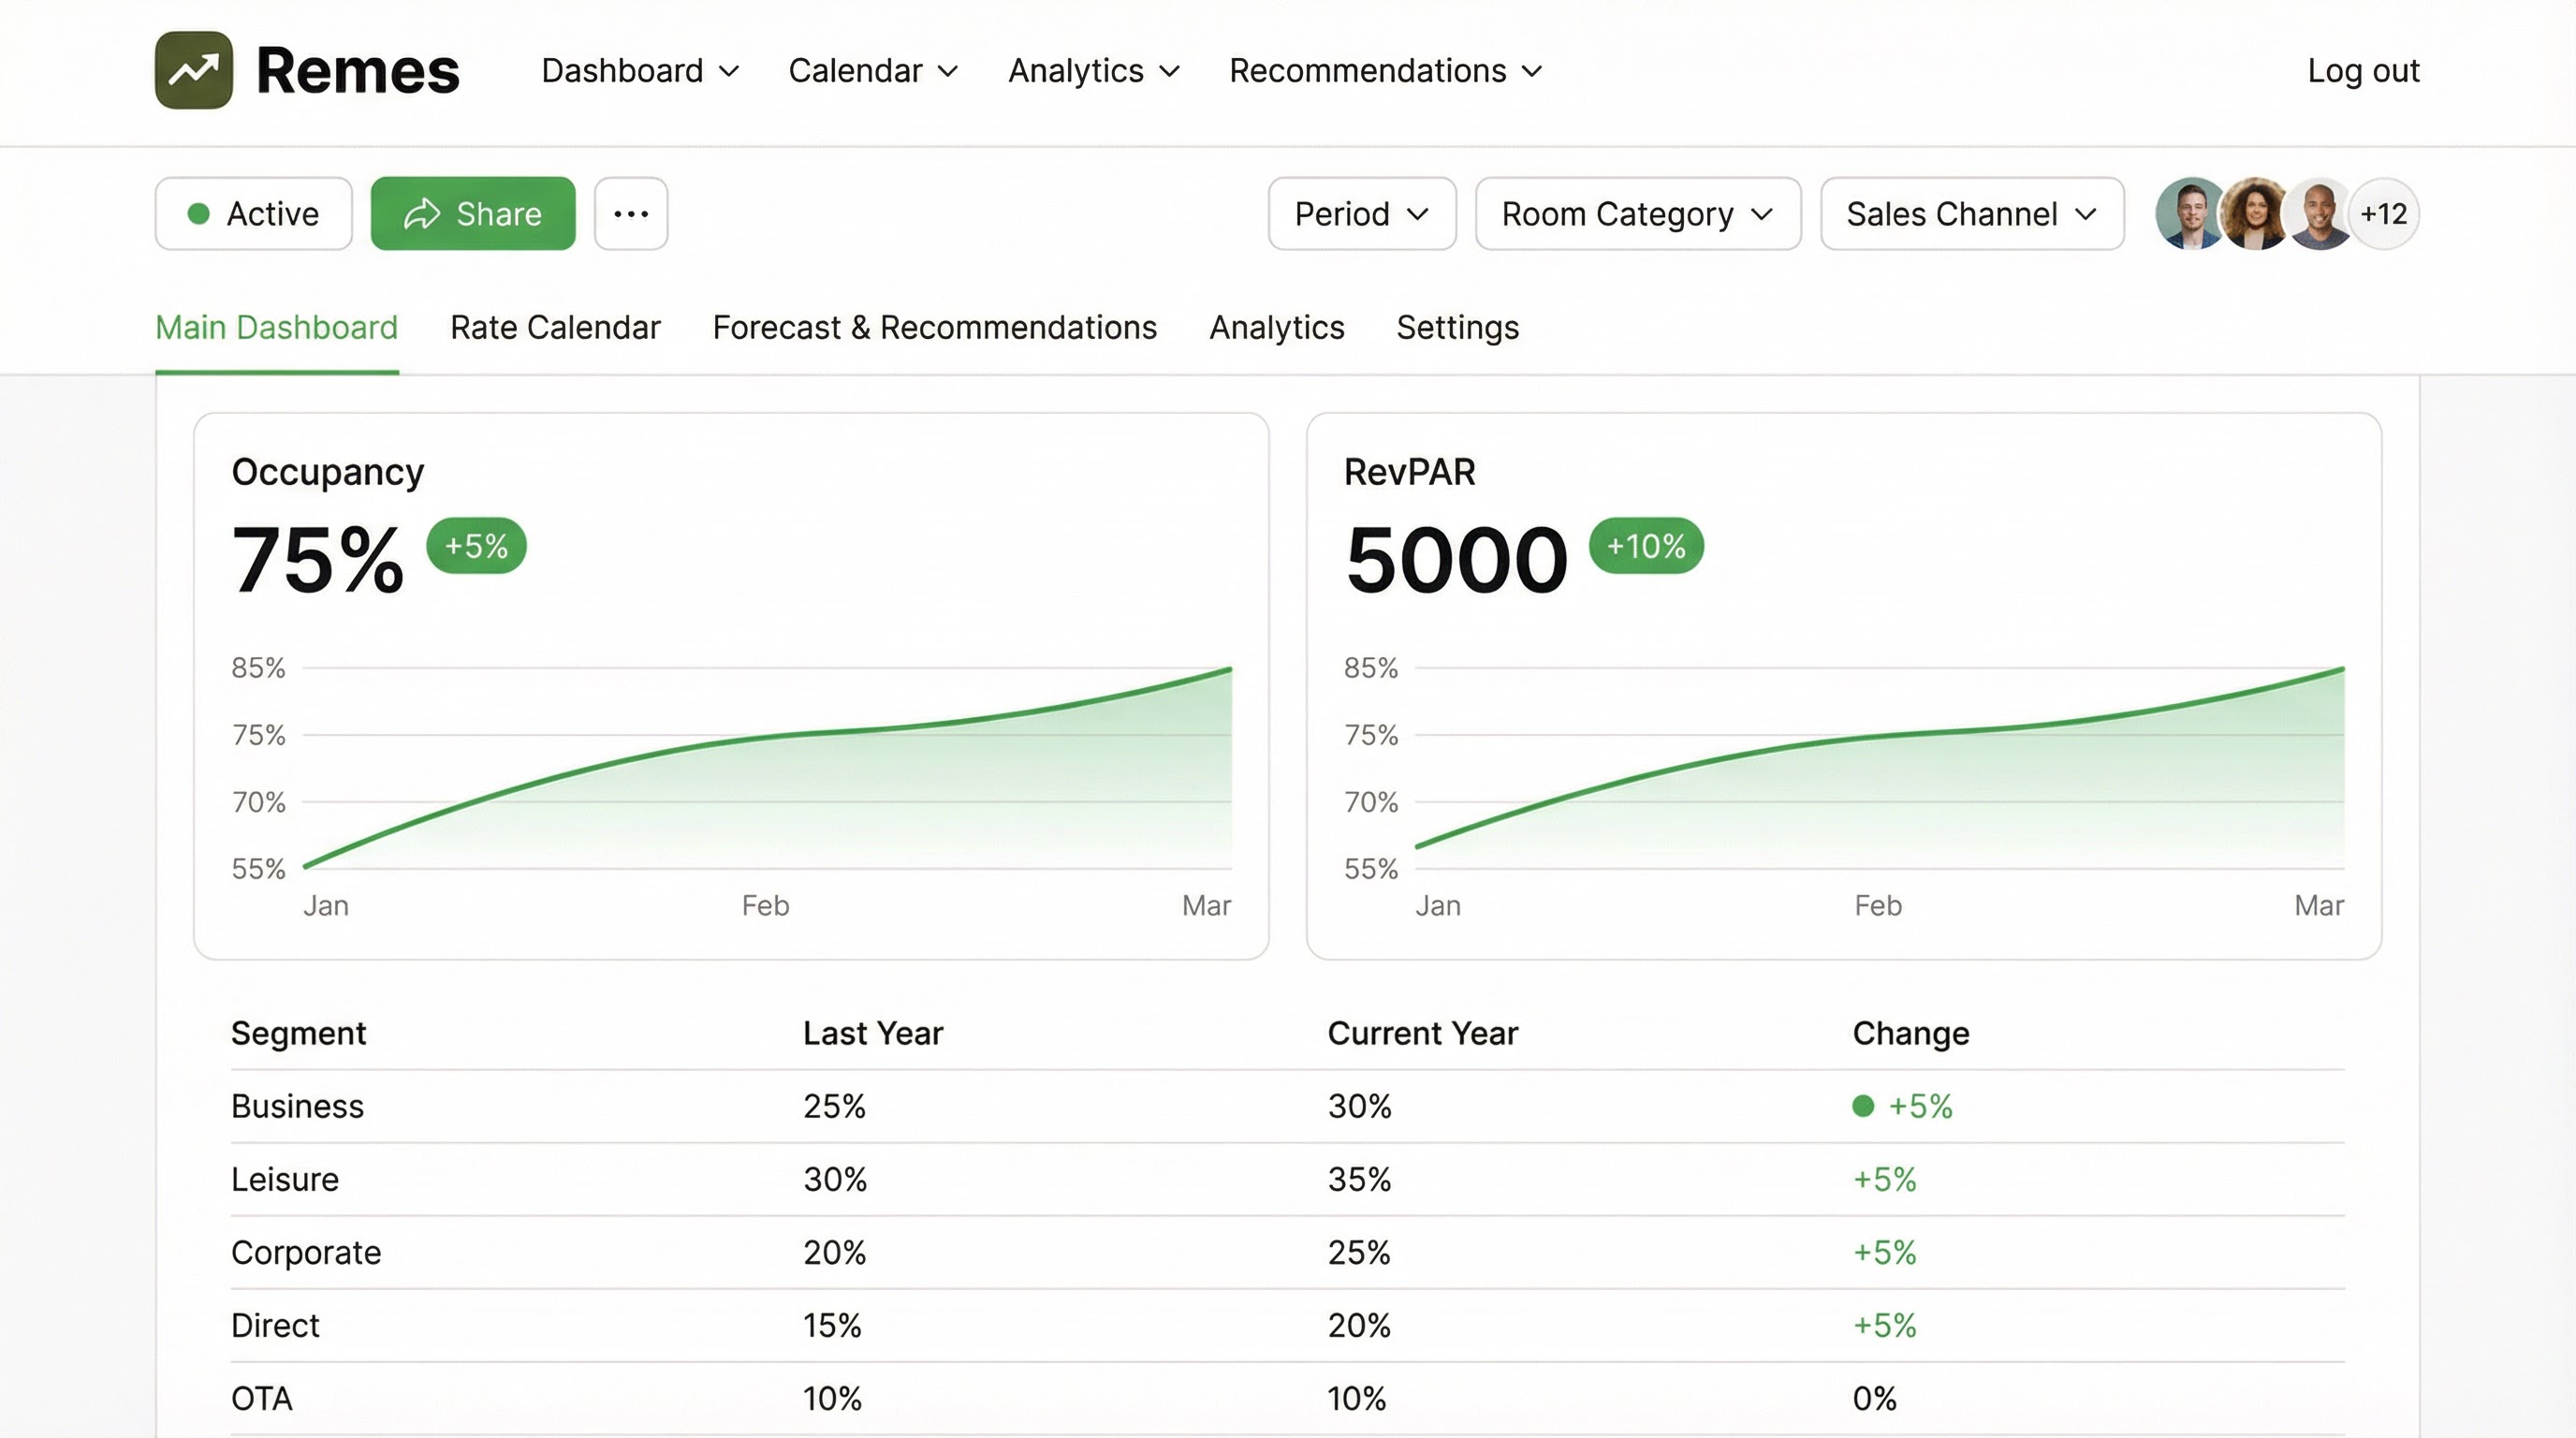Click the Log out link

[x=2363, y=71]
